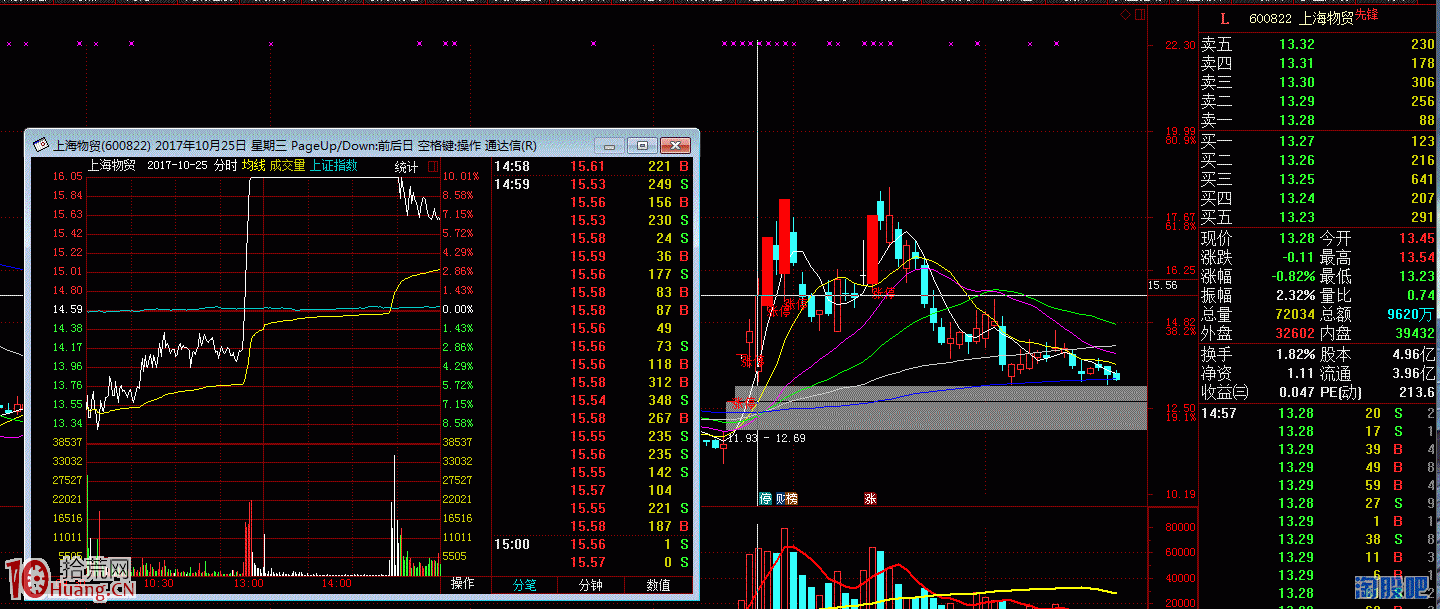Open the 分钟 tab in the popup

591,584
